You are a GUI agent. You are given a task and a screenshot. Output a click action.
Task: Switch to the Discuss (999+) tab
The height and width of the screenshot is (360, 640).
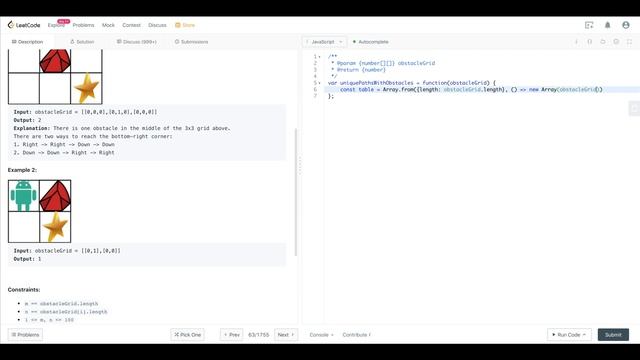point(137,42)
